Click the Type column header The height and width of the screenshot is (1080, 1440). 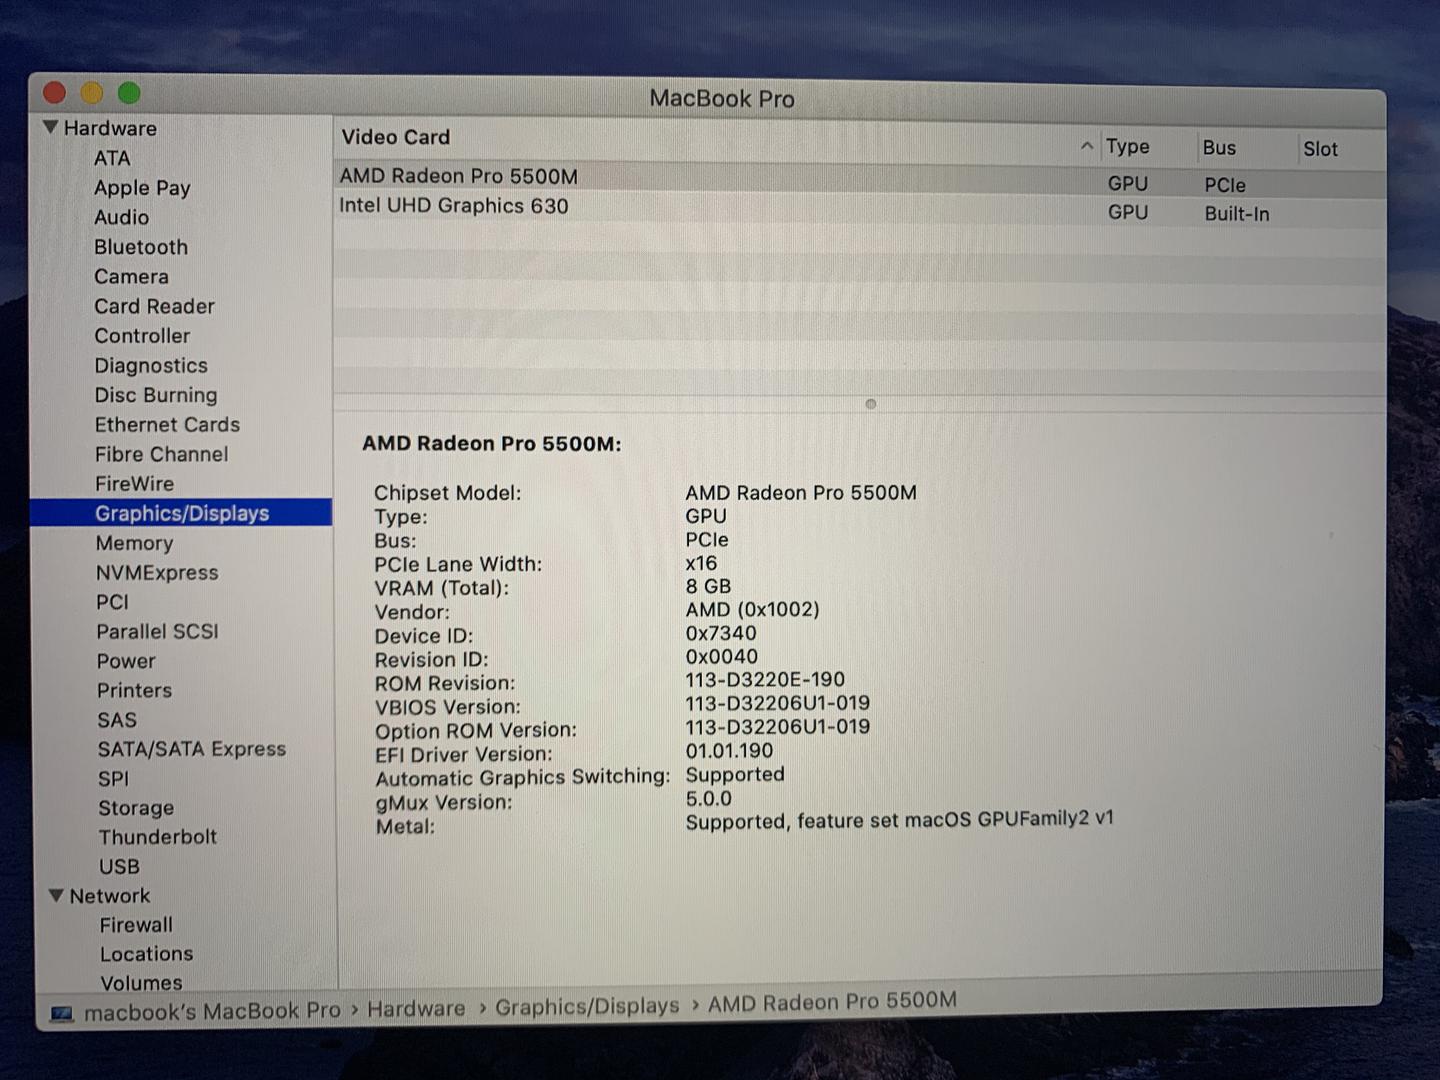(x=1127, y=147)
